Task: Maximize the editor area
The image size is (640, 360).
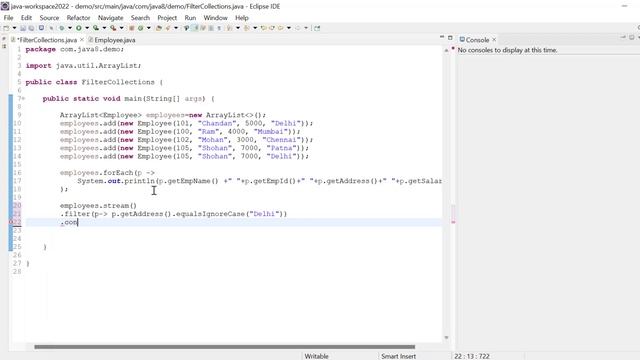Action: [x=450, y=38]
